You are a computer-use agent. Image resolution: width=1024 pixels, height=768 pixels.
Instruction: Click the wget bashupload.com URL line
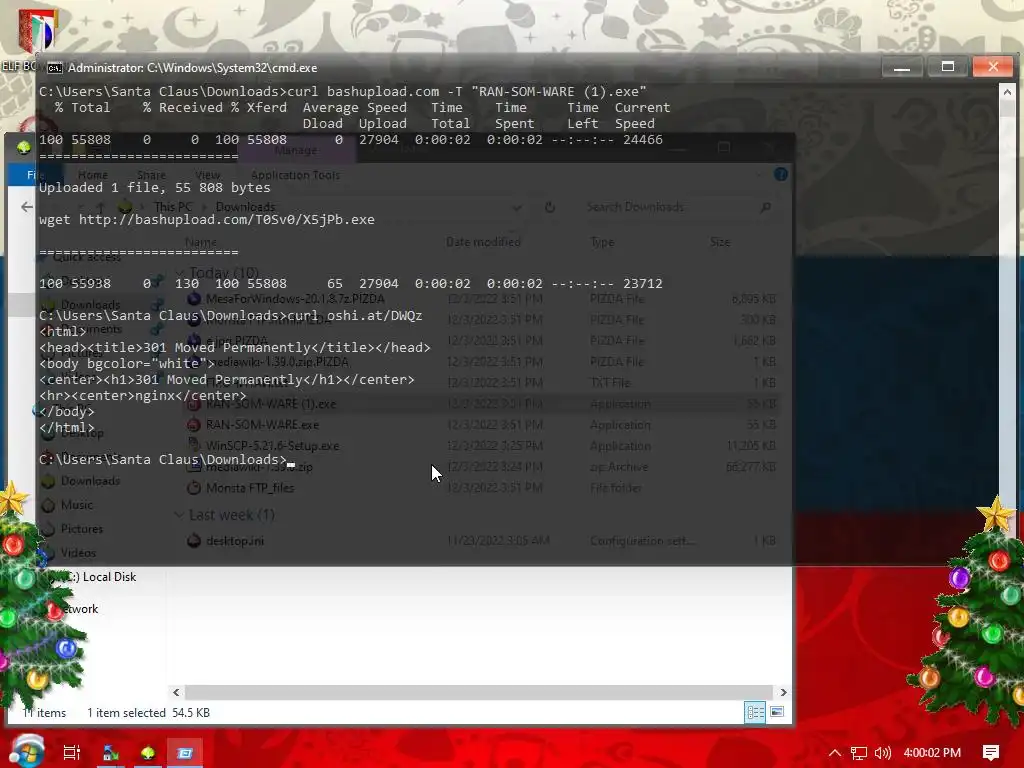pyautogui.click(x=207, y=219)
